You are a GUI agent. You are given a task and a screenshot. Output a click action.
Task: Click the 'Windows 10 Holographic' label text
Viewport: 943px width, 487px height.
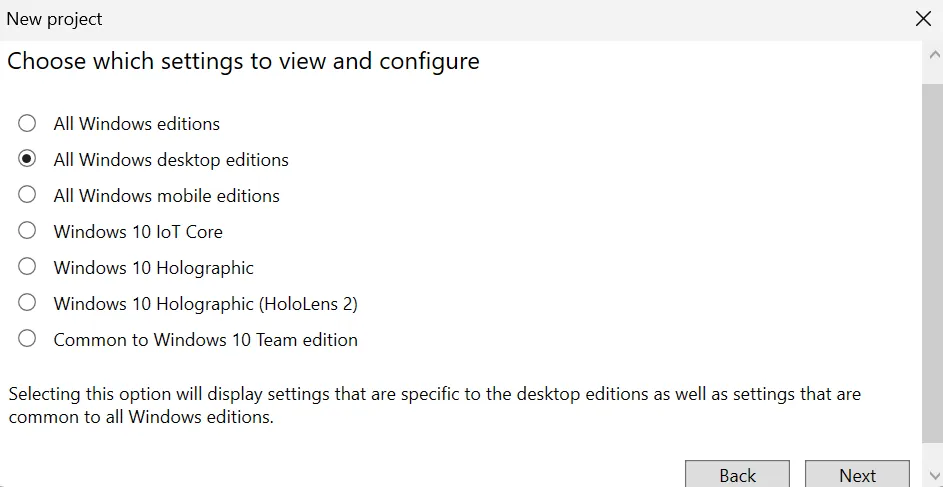153,268
